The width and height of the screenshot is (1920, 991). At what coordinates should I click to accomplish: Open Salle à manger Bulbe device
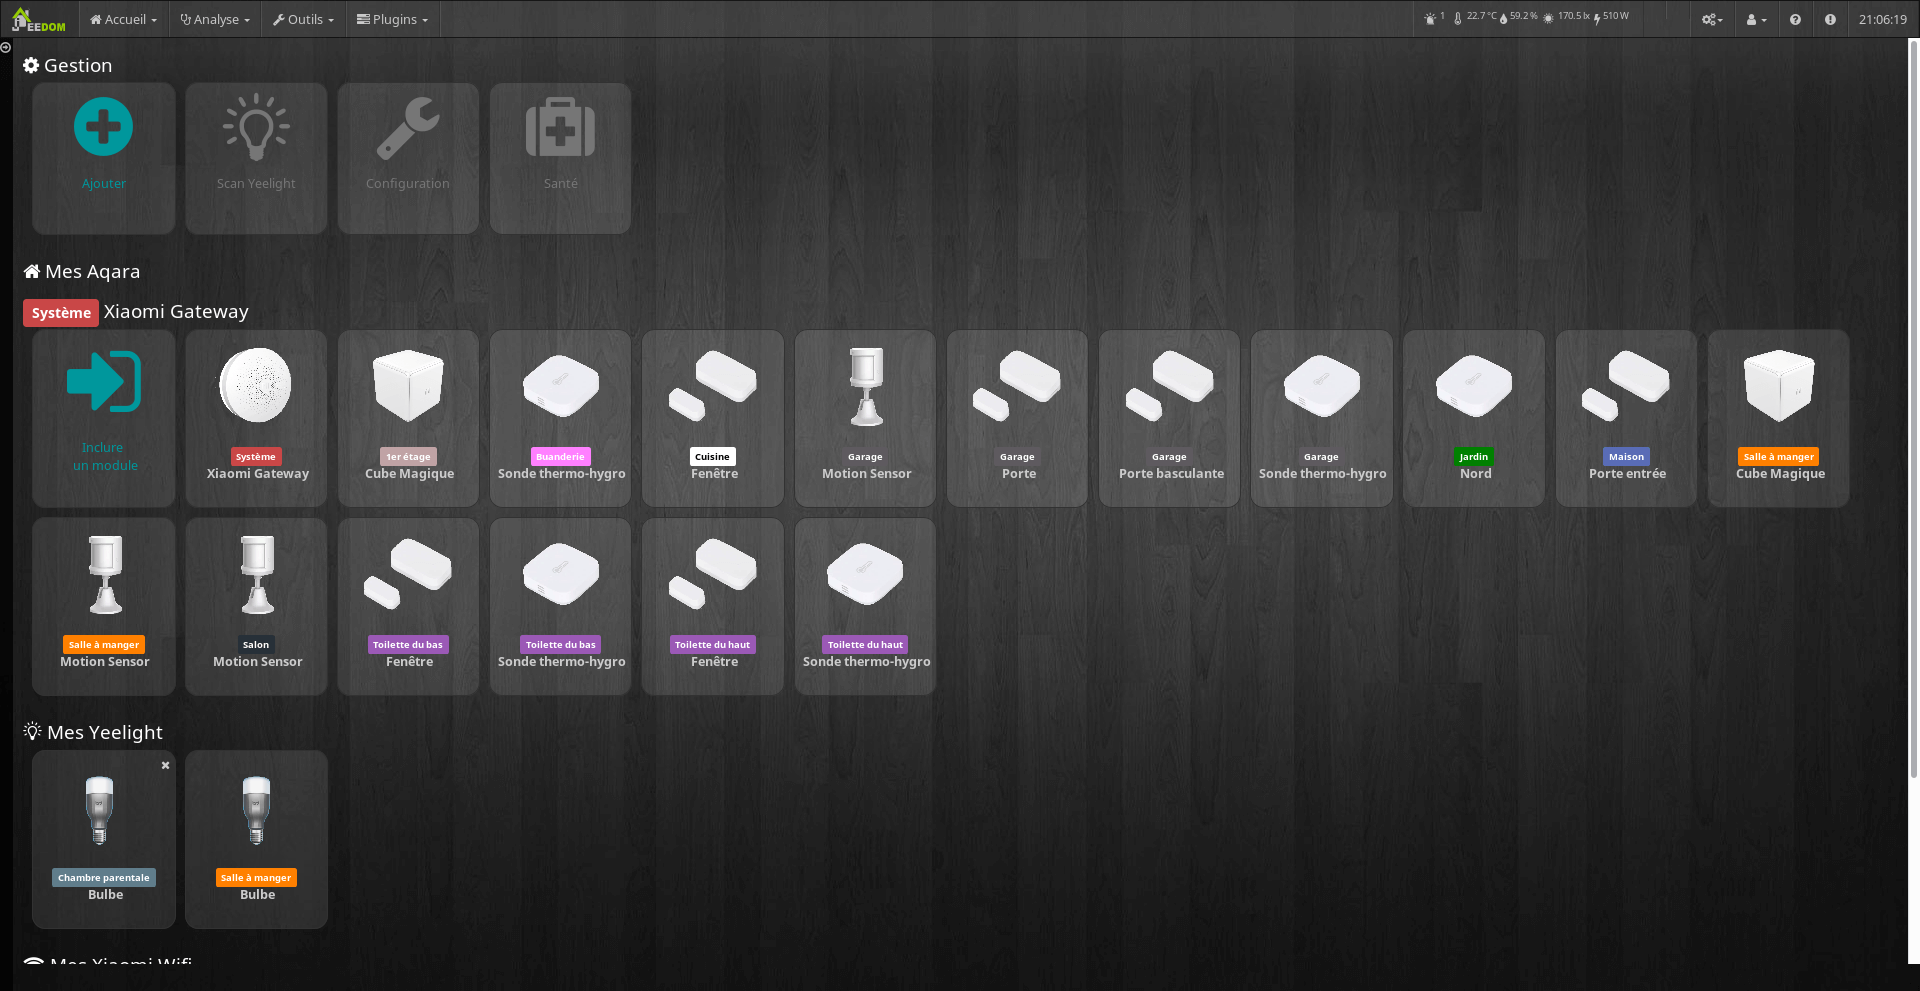click(256, 840)
